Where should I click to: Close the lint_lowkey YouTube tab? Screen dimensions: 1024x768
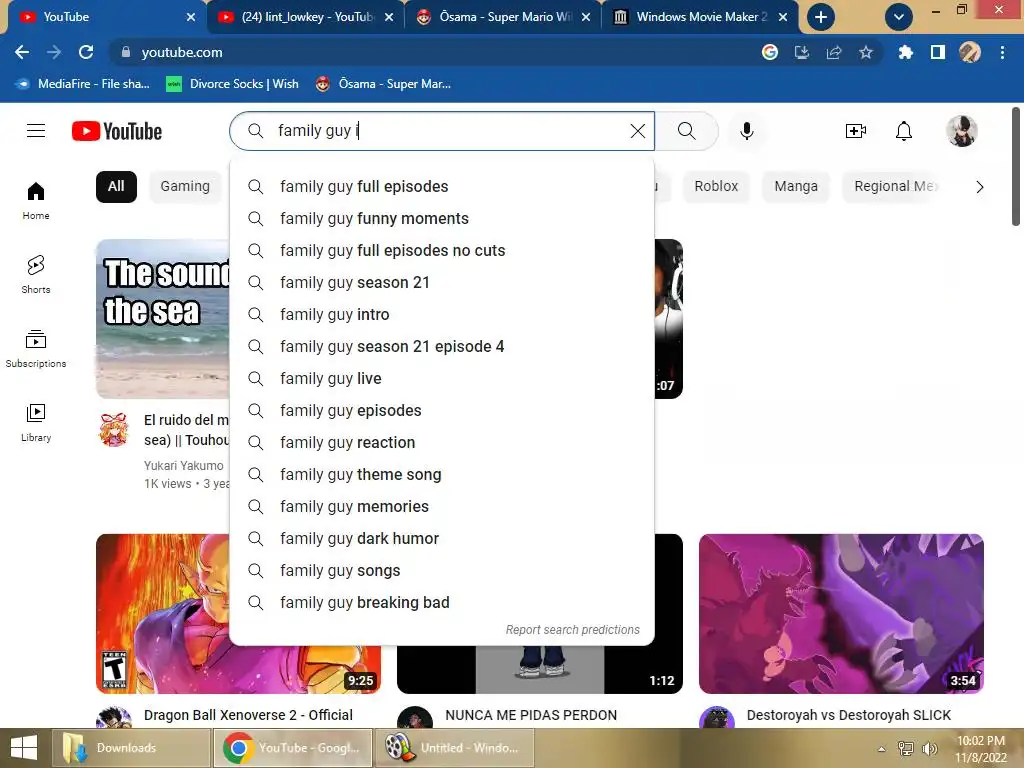click(389, 17)
